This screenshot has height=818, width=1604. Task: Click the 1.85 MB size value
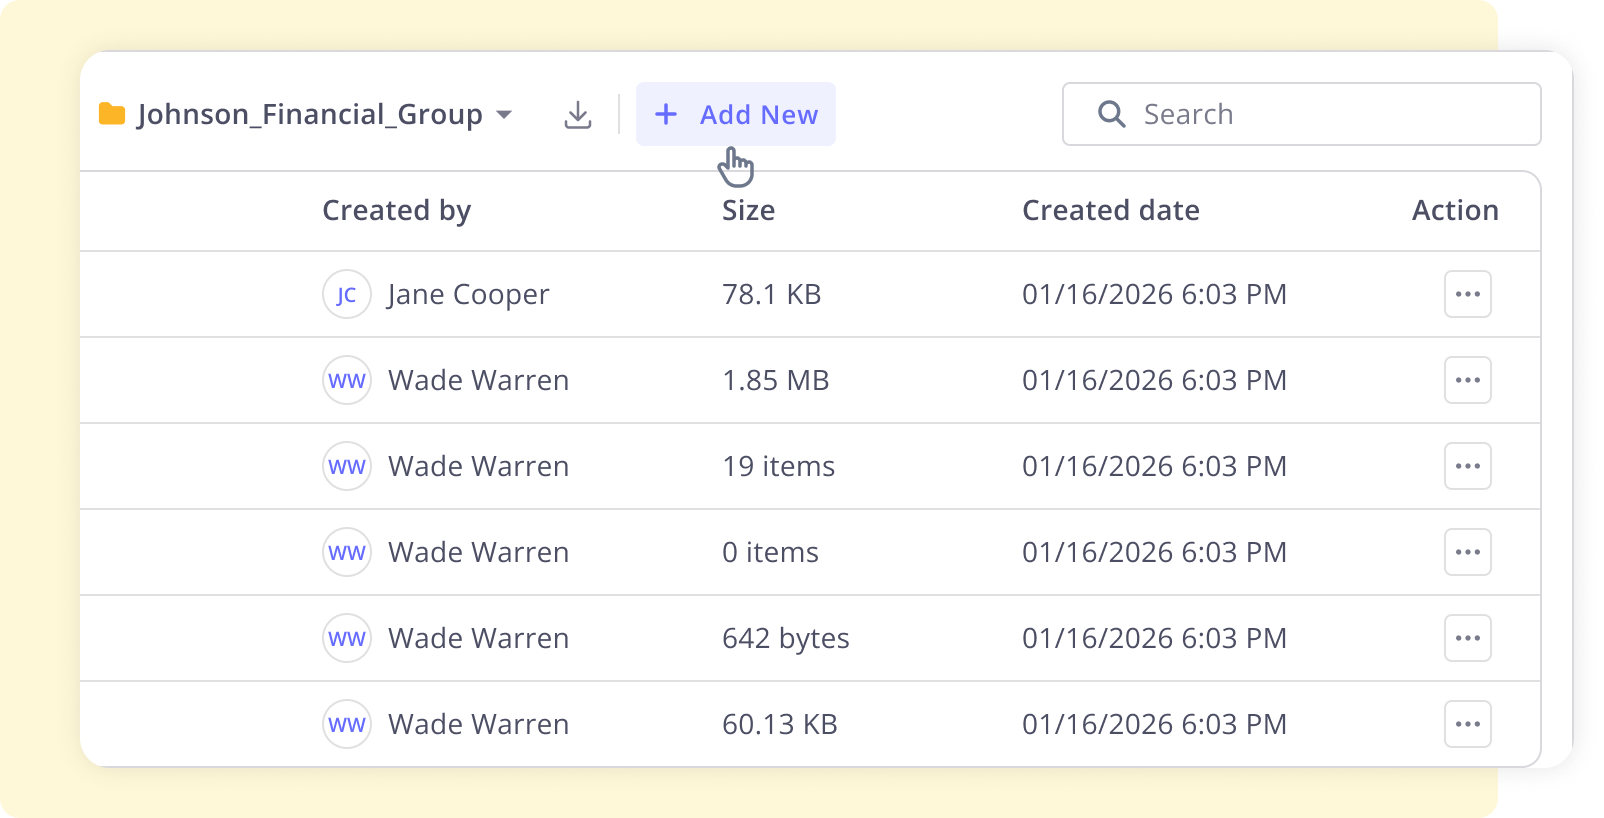click(x=776, y=380)
